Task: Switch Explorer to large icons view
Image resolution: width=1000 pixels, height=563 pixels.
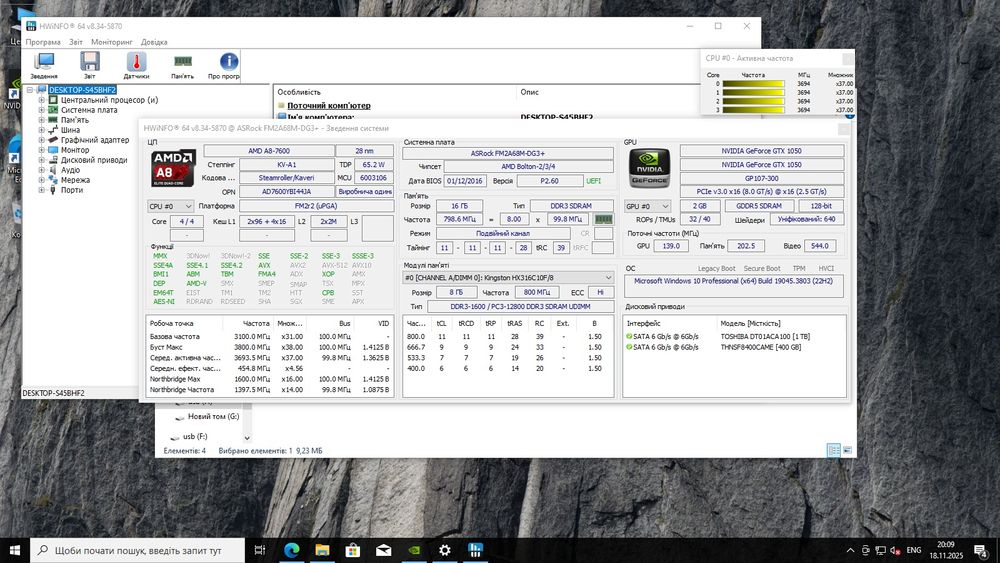Action: pyautogui.click(x=847, y=450)
